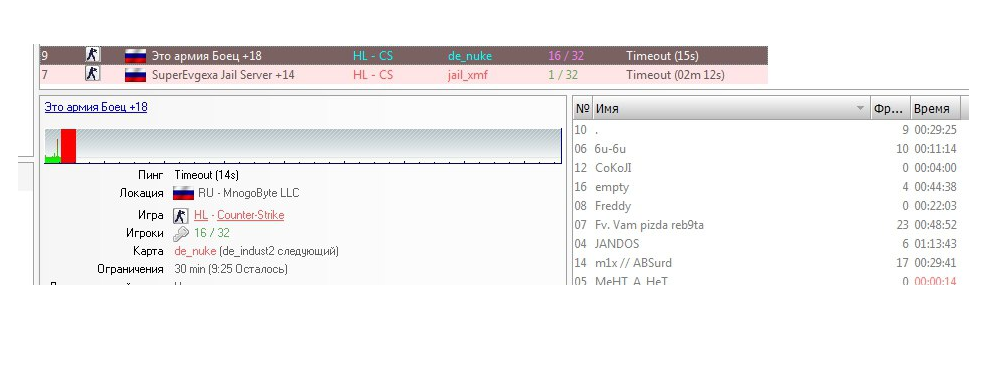This screenshot has height=376, width=985.
Task: Select player JANDOS in player list
Action: point(766,244)
